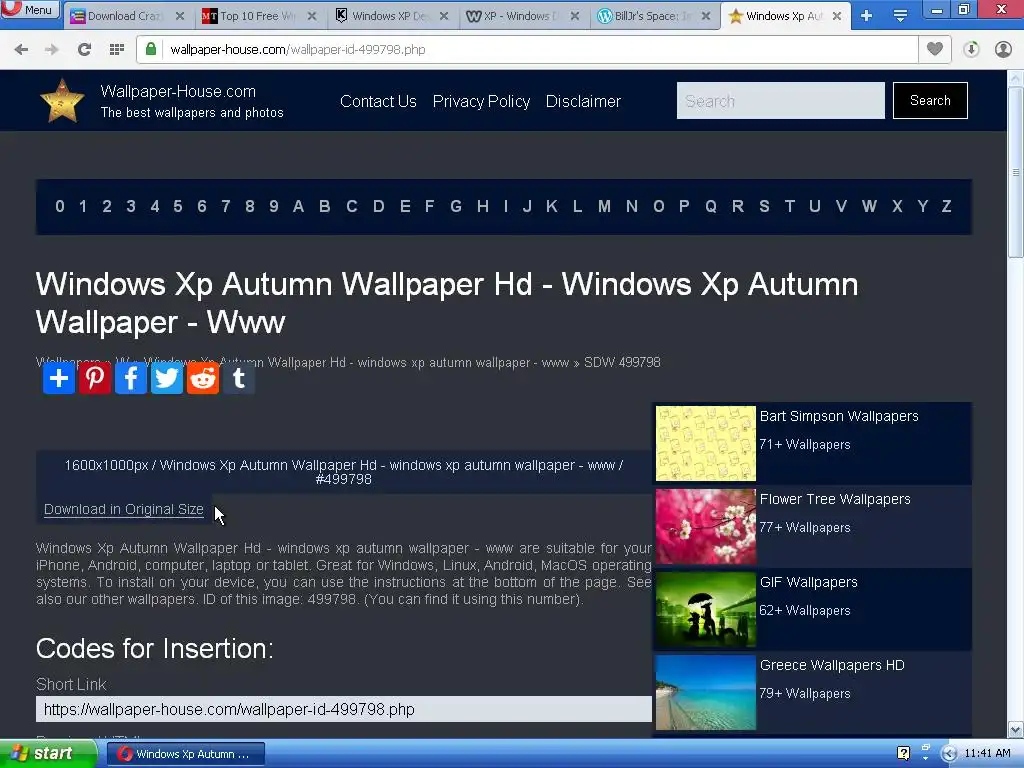Viewport: 1024px width, 768px height.
Task: Open the Flower Tree Wallpapers thumbnail
Action: pyautogui.click(x=705, y=526)
